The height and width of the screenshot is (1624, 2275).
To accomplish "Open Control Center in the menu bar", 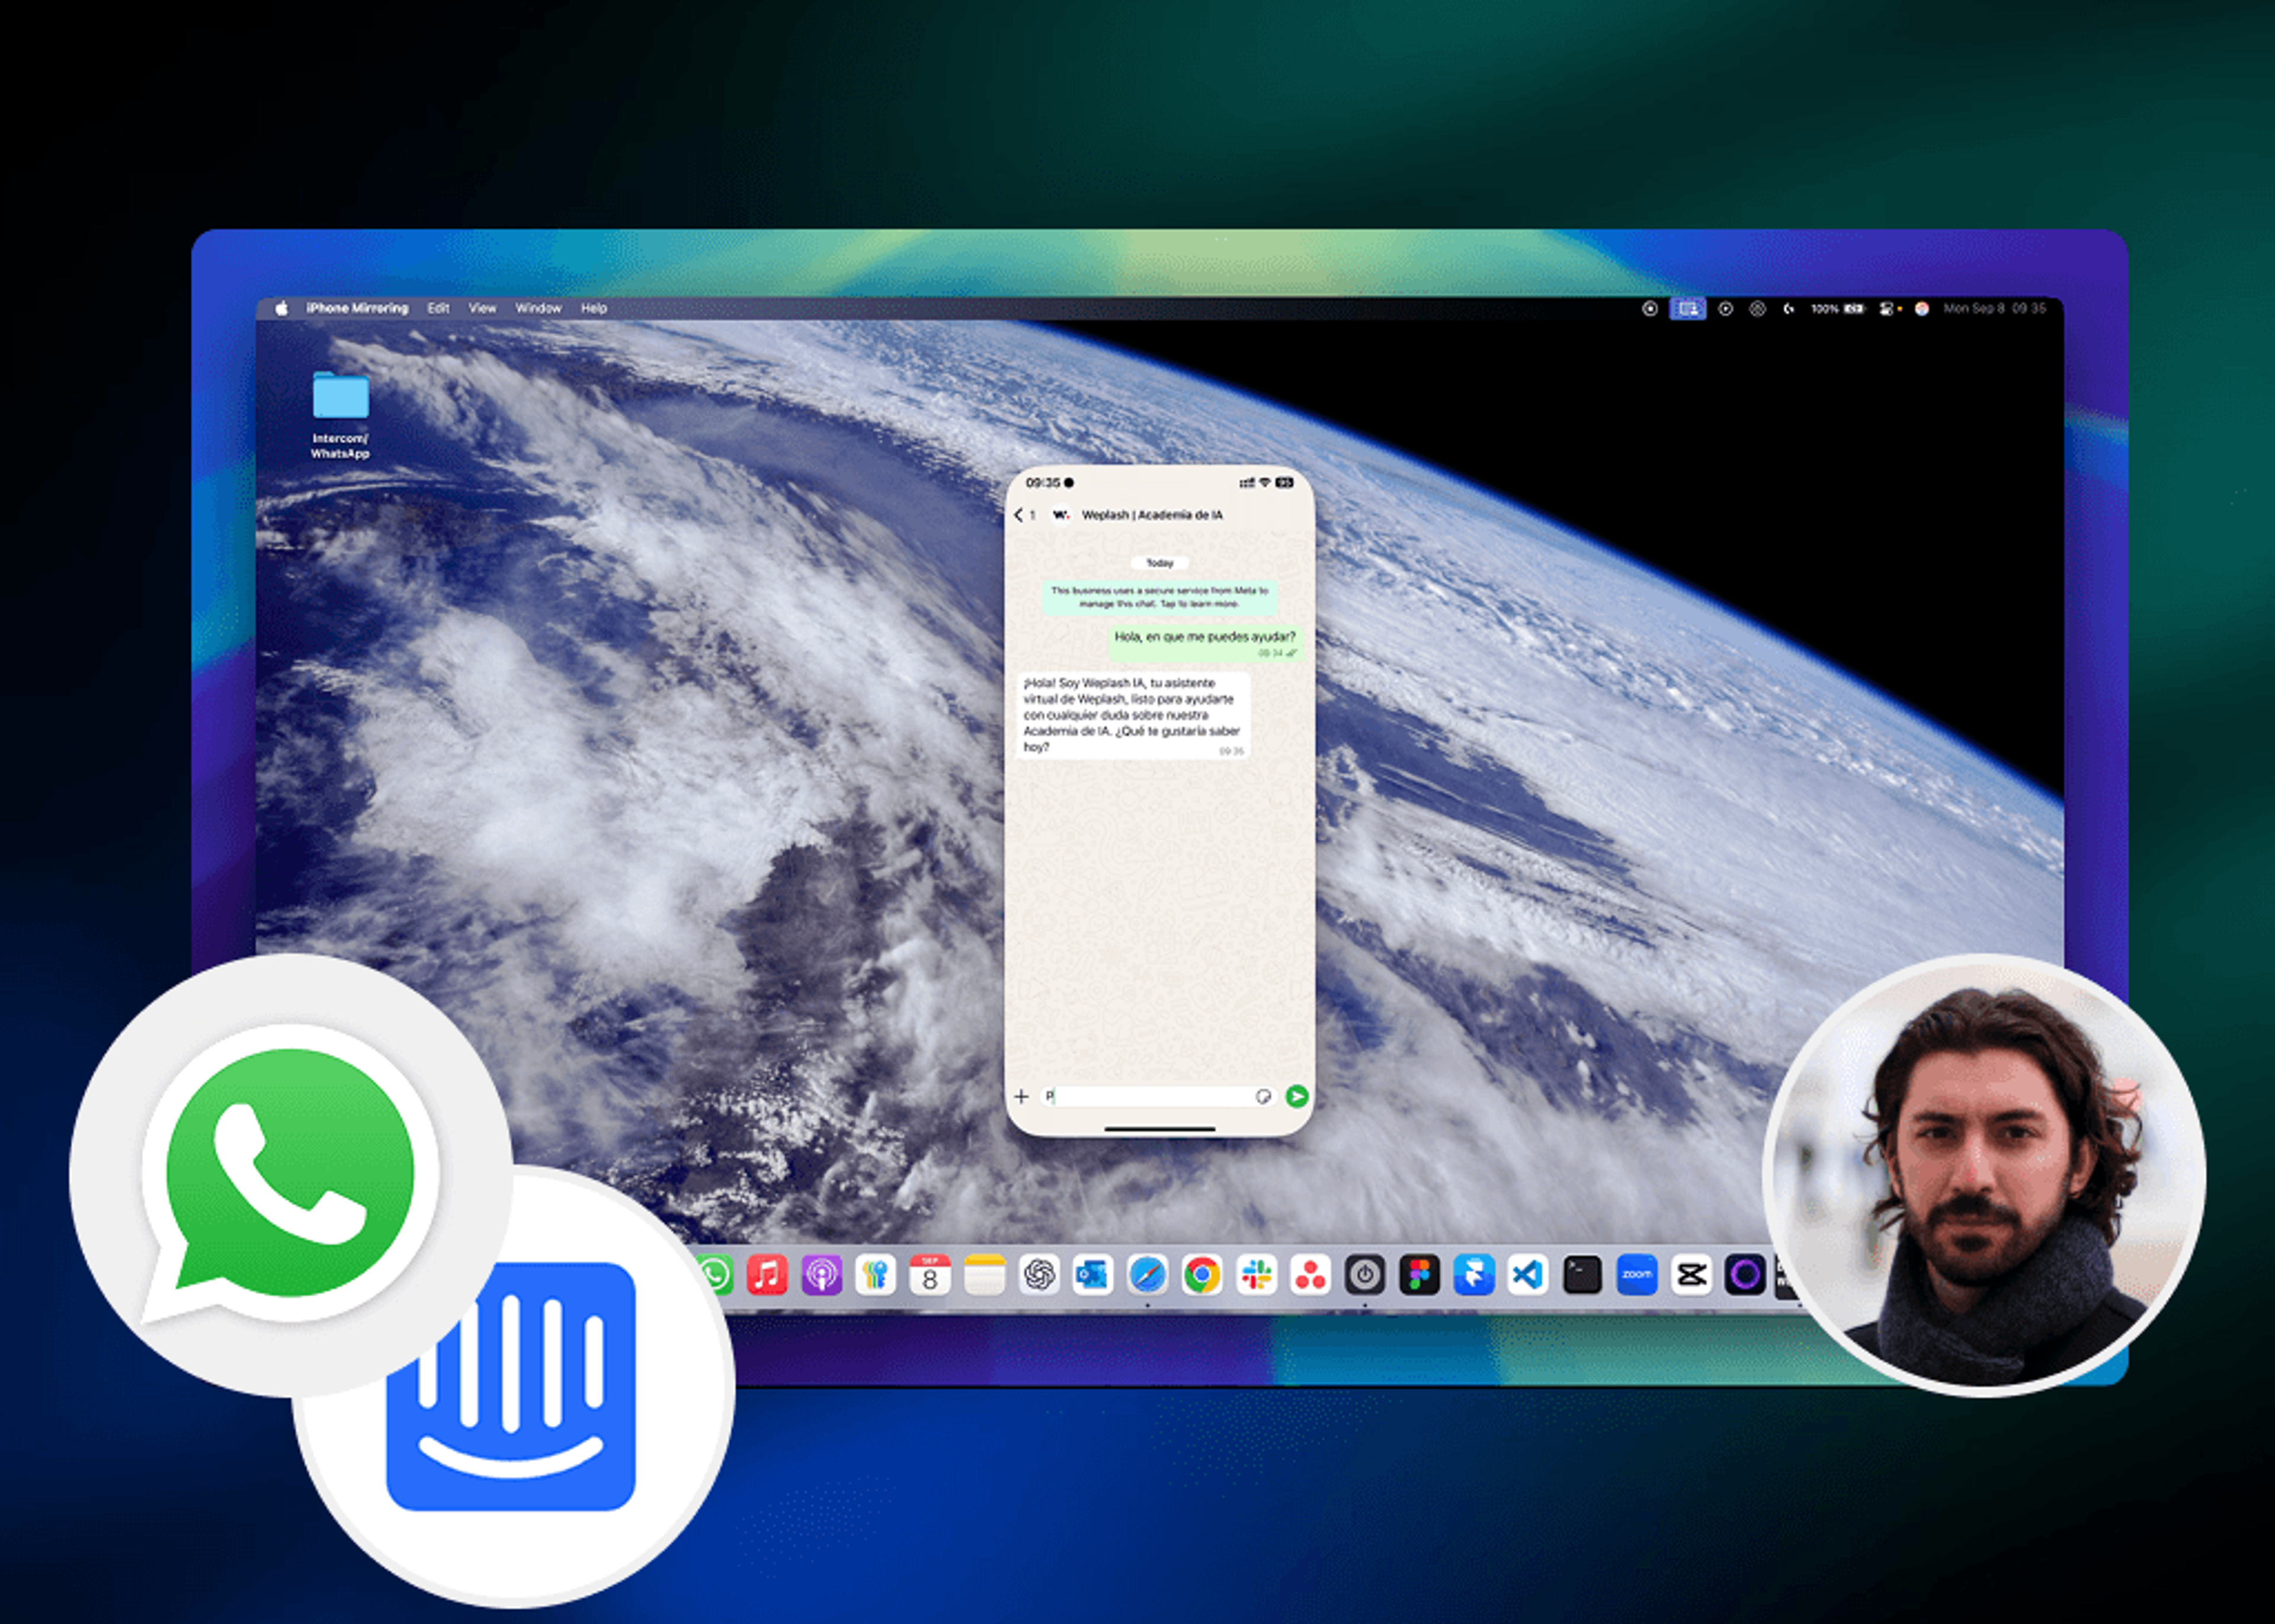I will pyautogui.click(x=1887, y=309).
